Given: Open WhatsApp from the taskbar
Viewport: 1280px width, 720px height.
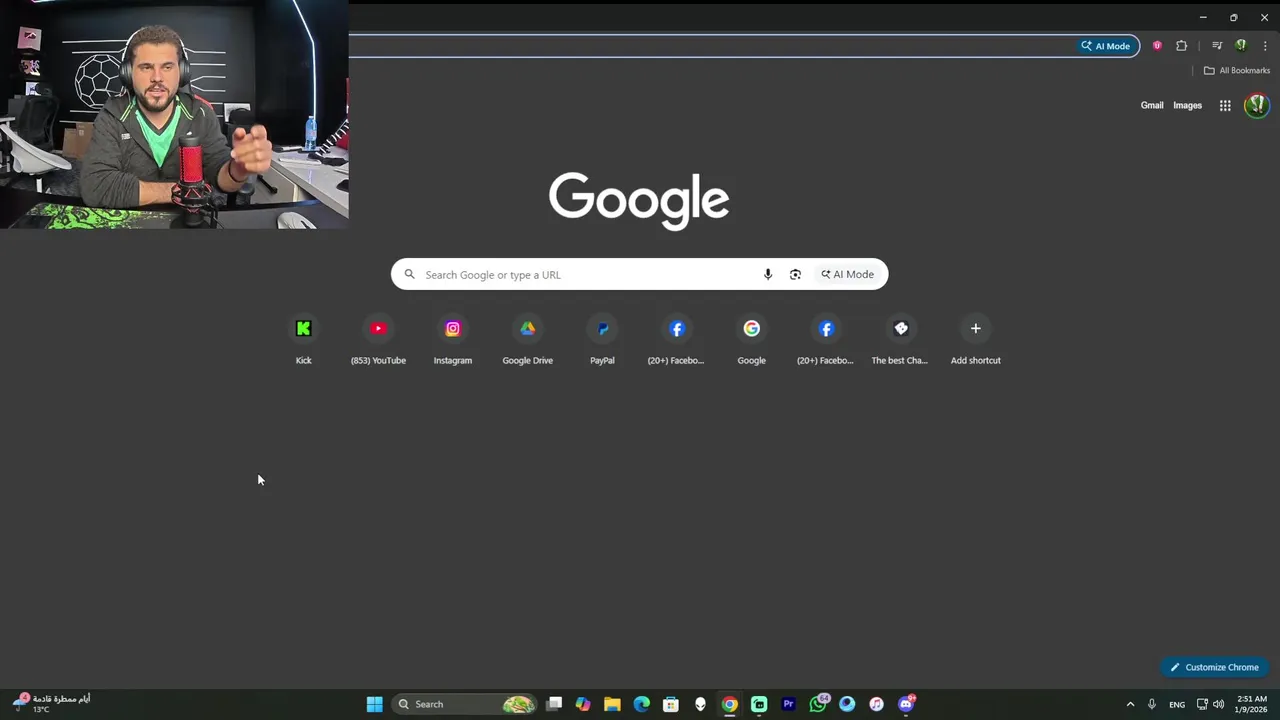Looking at the screenshot, I should click(818, 704).
